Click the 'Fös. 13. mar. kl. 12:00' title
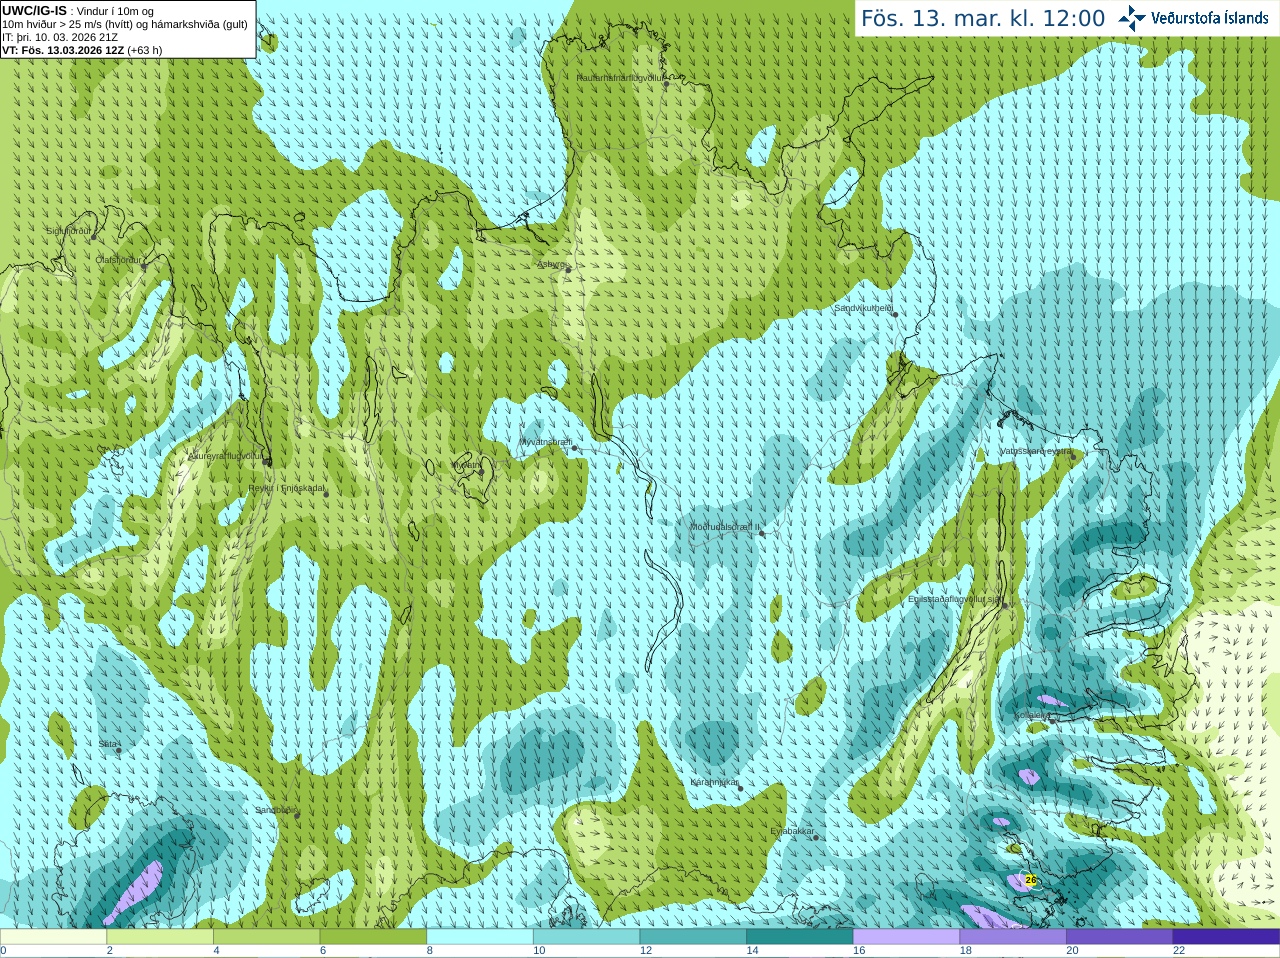 click(x=983, y=18)
